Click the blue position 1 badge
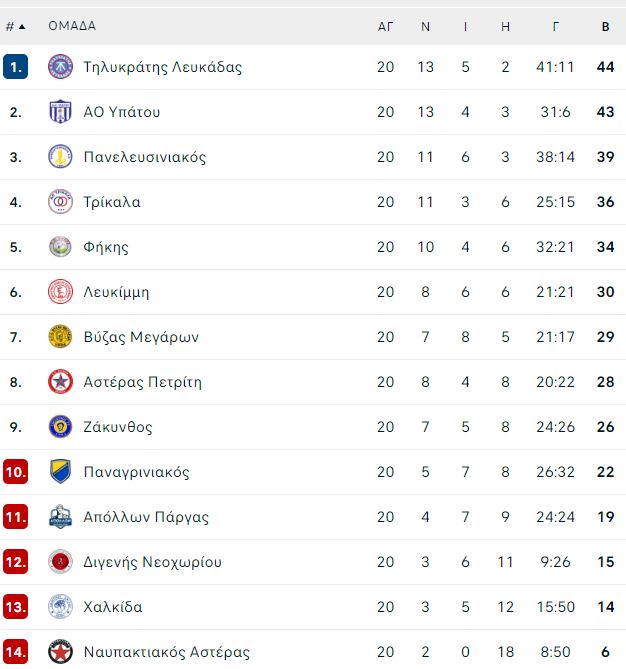626x669 pixels. pos(15,67)
